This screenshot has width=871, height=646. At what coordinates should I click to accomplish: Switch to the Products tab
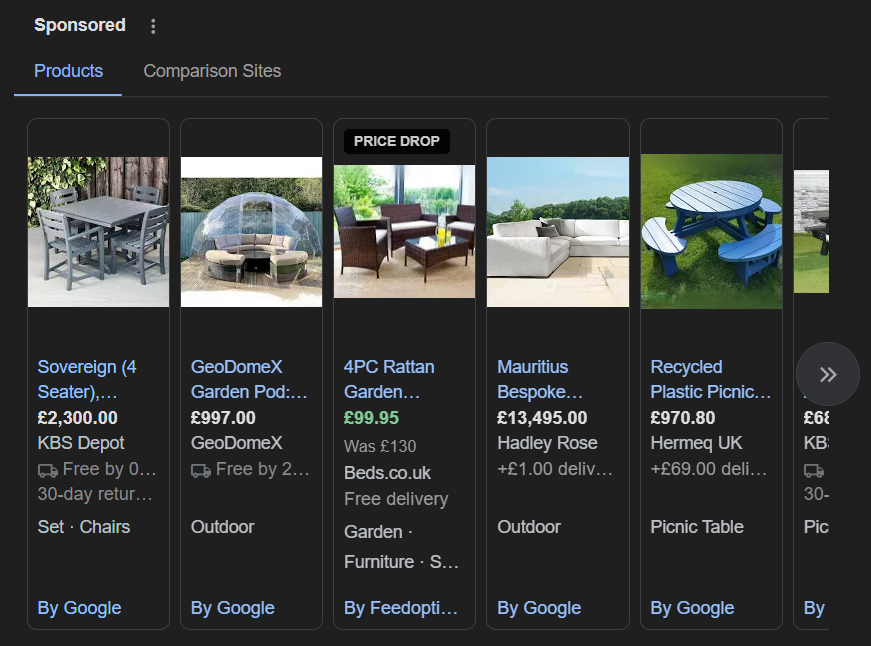(68, 71)
